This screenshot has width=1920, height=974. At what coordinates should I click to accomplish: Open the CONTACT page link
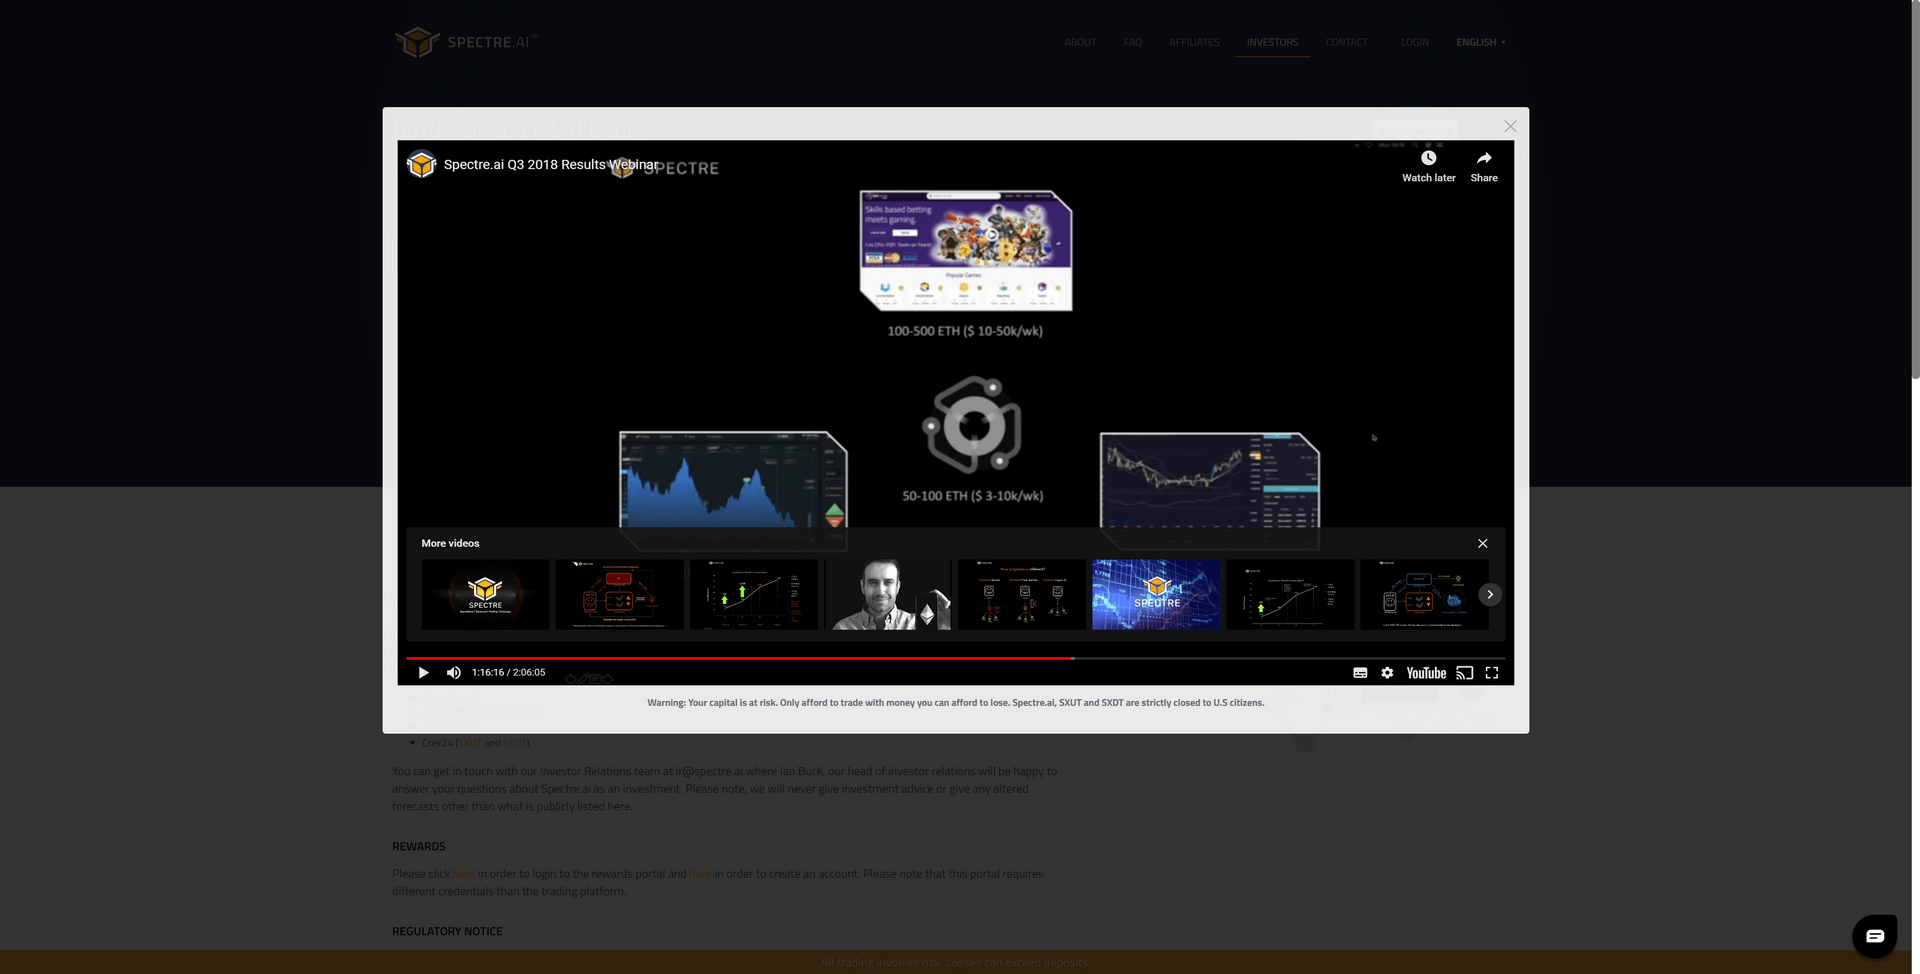click(1346, 42)
